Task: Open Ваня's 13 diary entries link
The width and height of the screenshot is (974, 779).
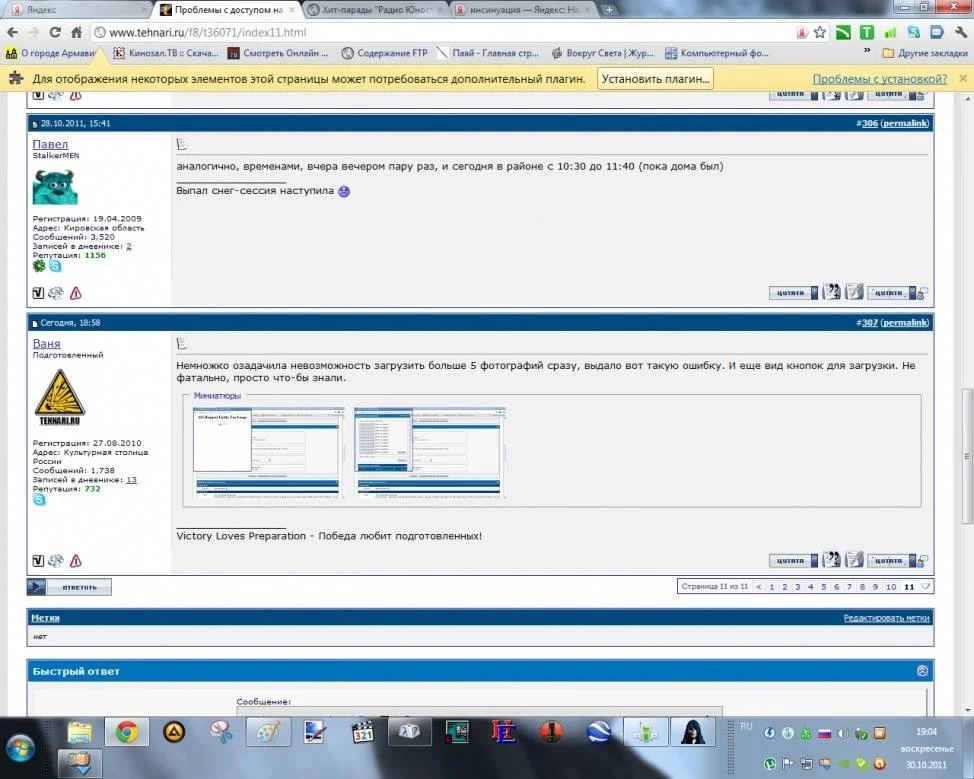Action: pos(131,480)
